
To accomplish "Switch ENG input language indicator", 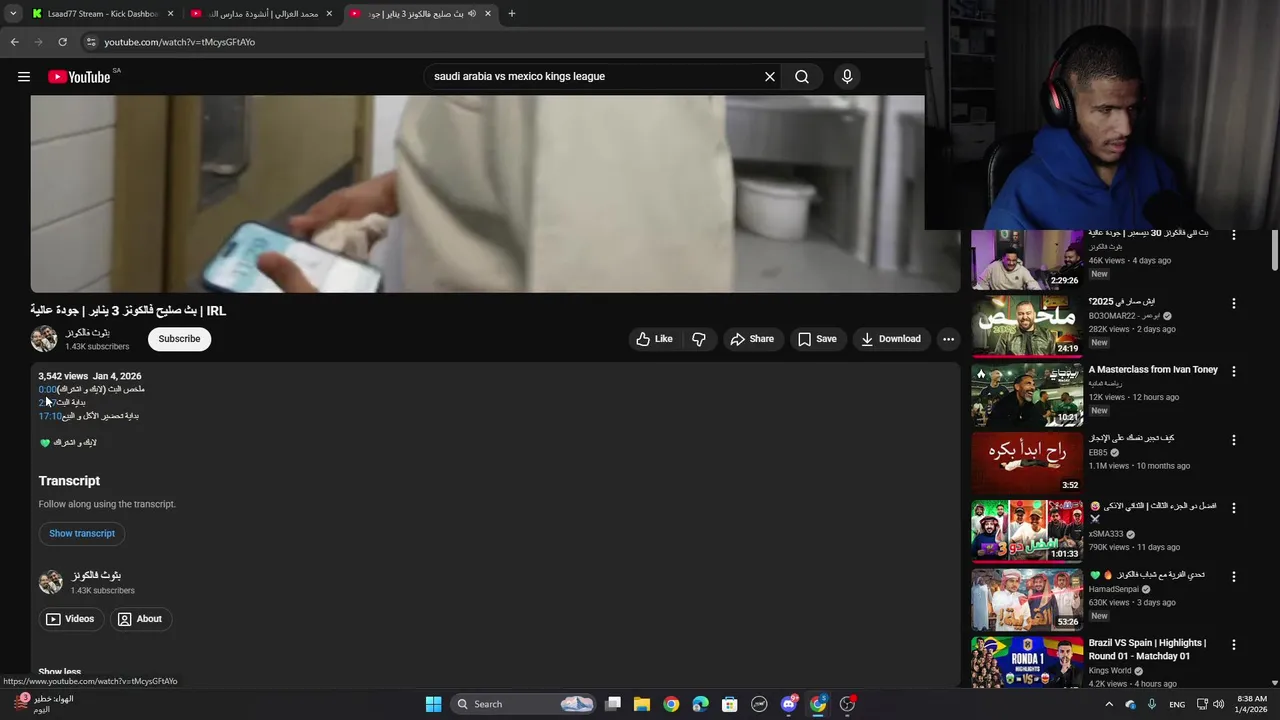I will click(1177, 704).
